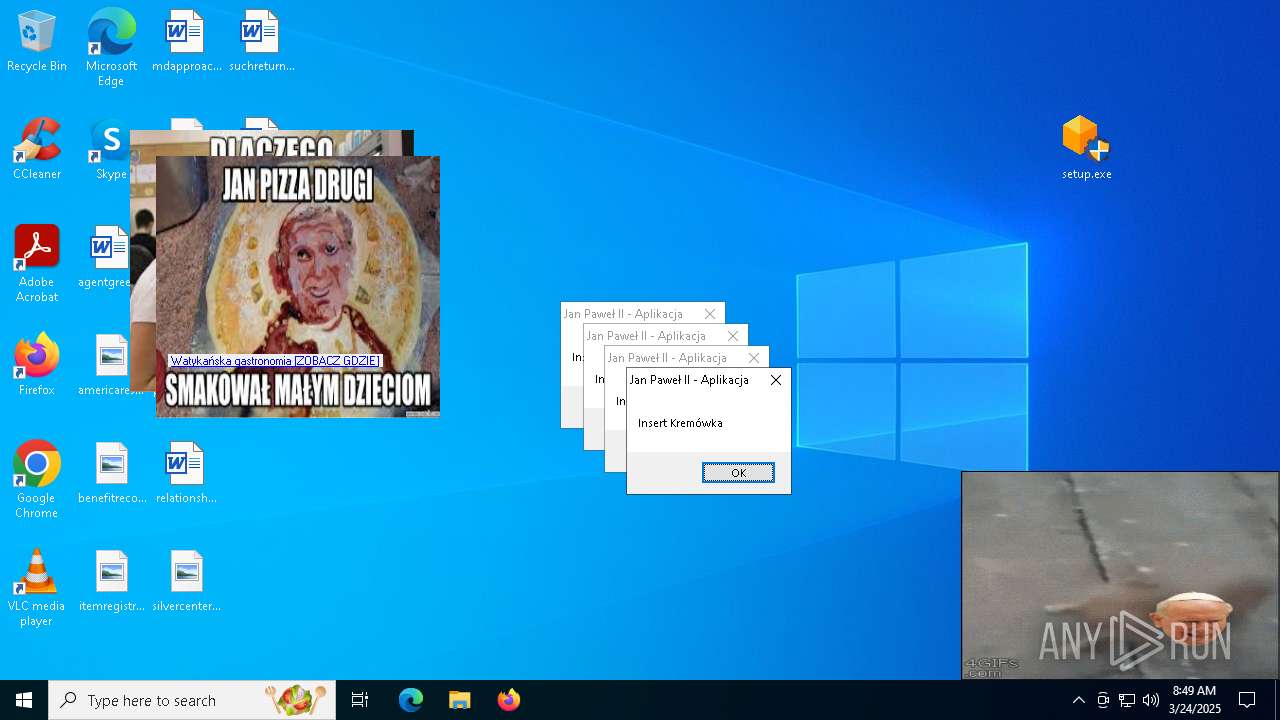Click OK in the Insert Kremówka dialog
This screenshot has height=720, width=1280.
[738, 473]
